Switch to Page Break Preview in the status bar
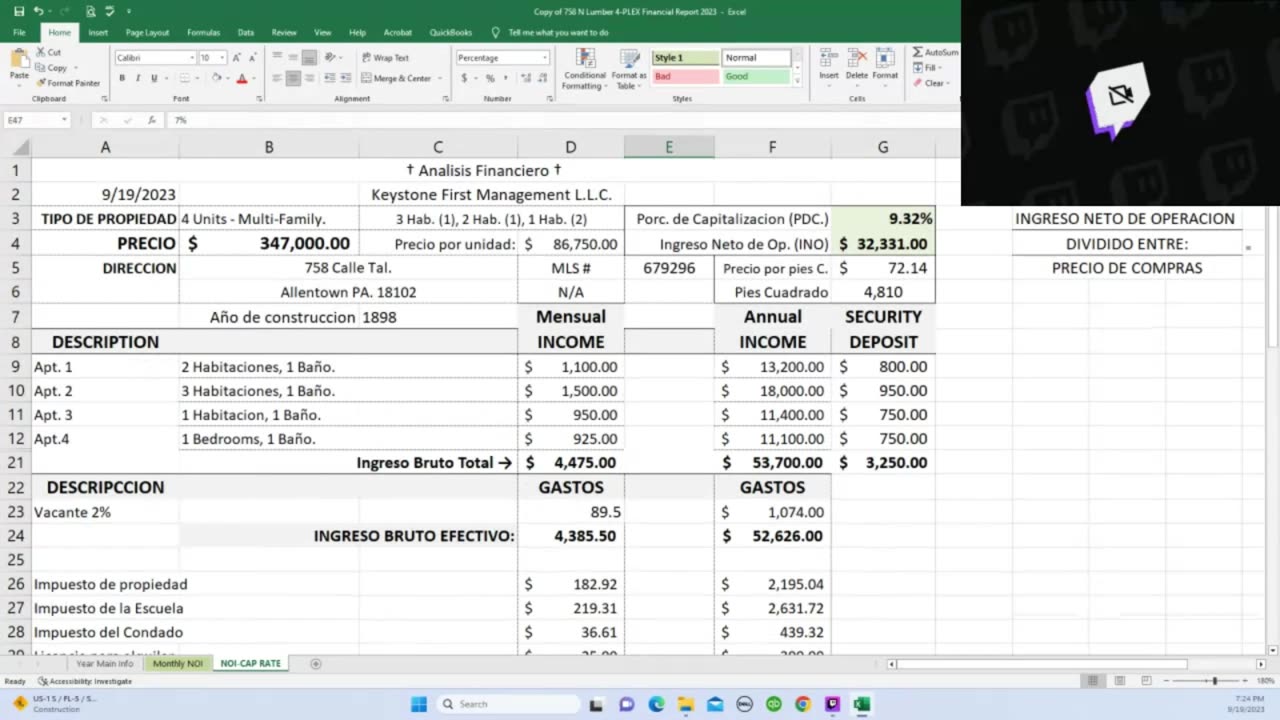 pyautogui.click(x=1146, y=681)
